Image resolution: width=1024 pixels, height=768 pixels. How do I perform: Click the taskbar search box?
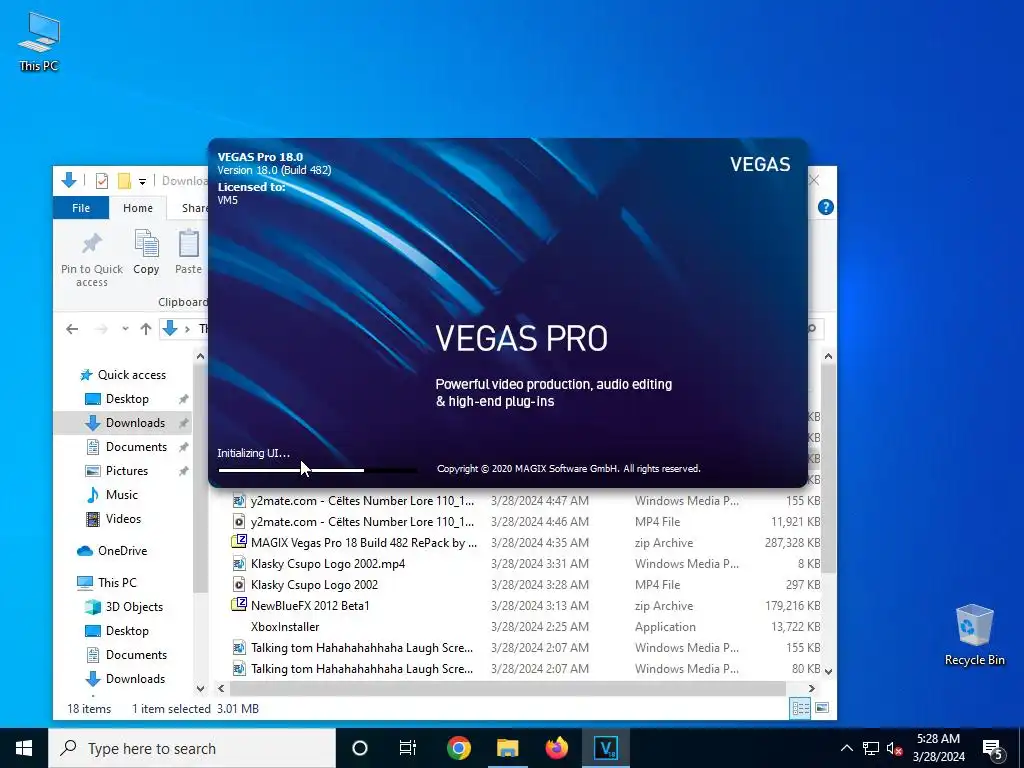192,748
